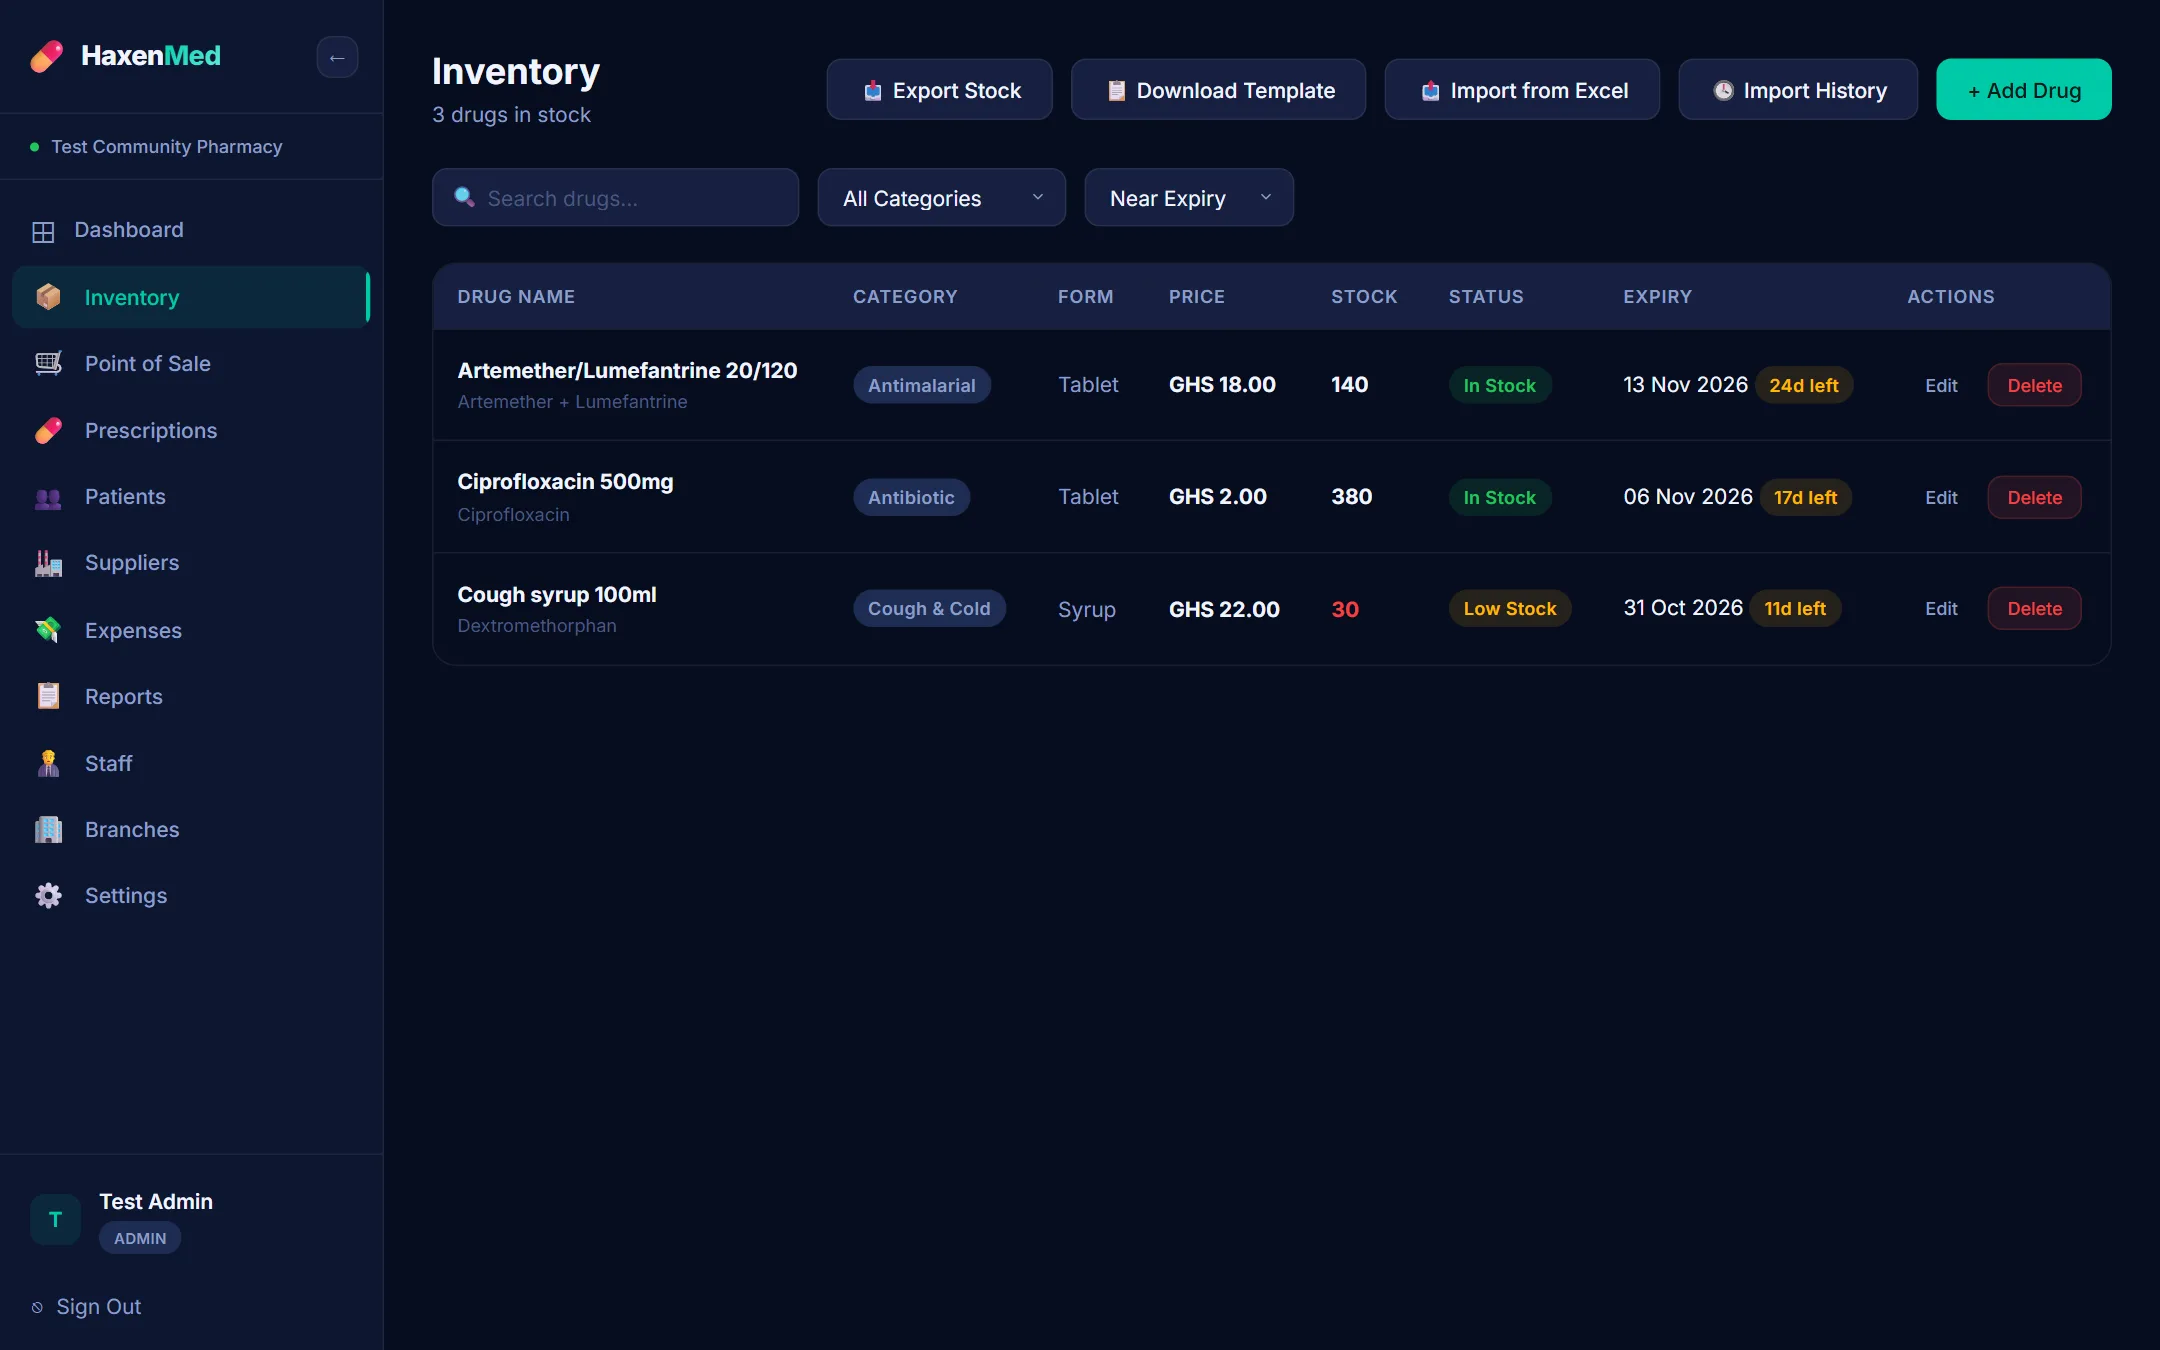Image resolution: width=2160 pixels, height=1350 pixels.
Task: Click Download Template button
Action: [x=1218, y=90]
